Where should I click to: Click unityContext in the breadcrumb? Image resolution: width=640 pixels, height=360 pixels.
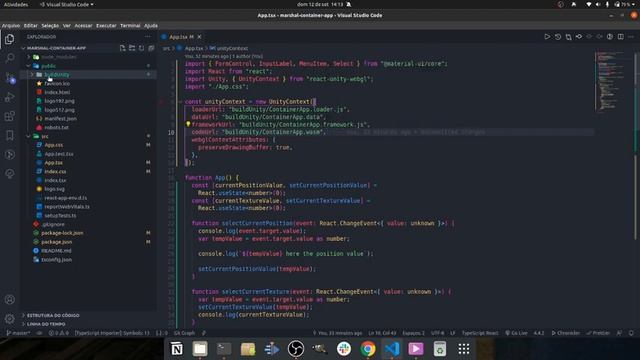point(232,48)
